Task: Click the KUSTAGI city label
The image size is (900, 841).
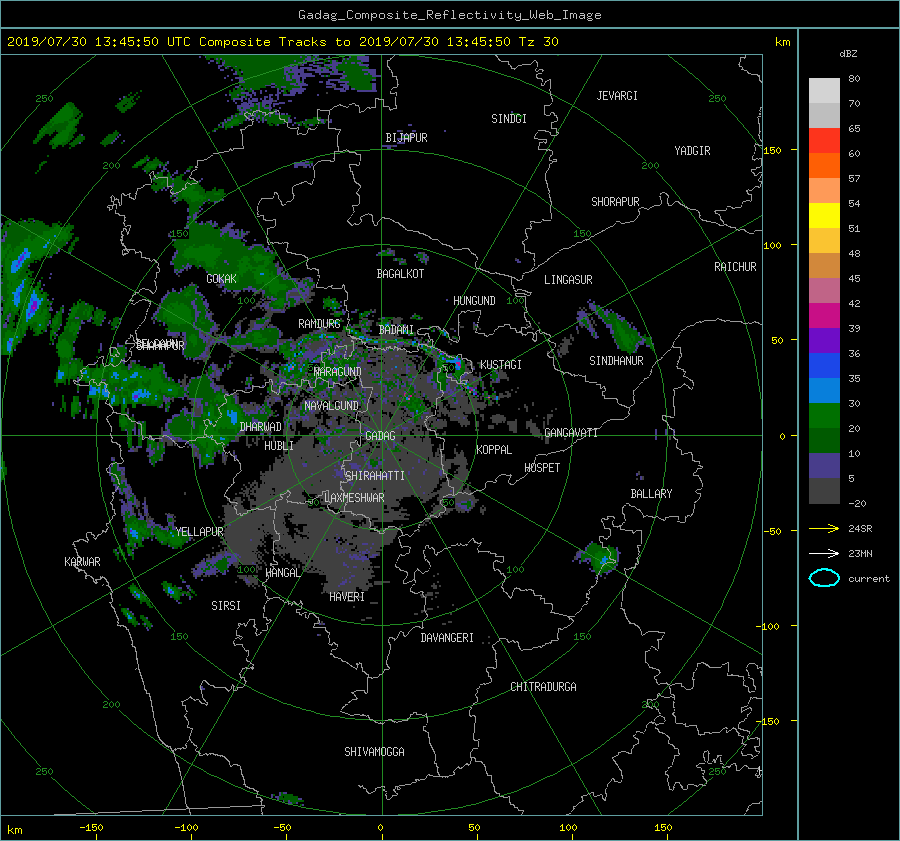Action: coord(501,365)
